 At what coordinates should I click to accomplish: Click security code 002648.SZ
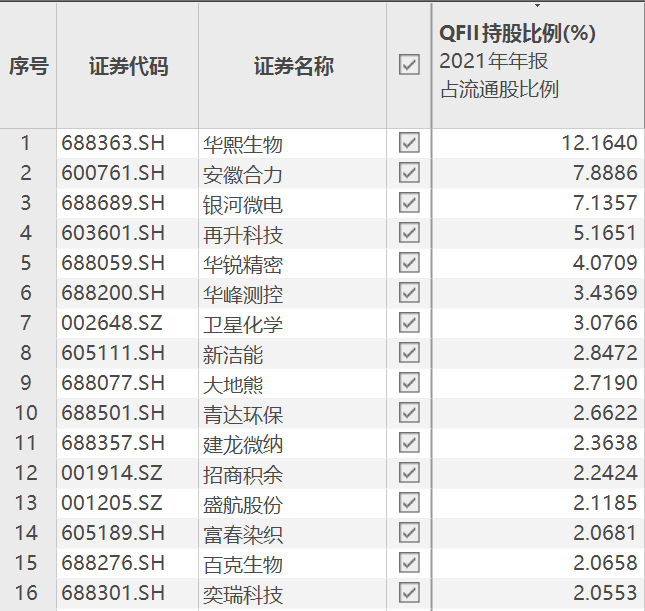click(113, 324)
